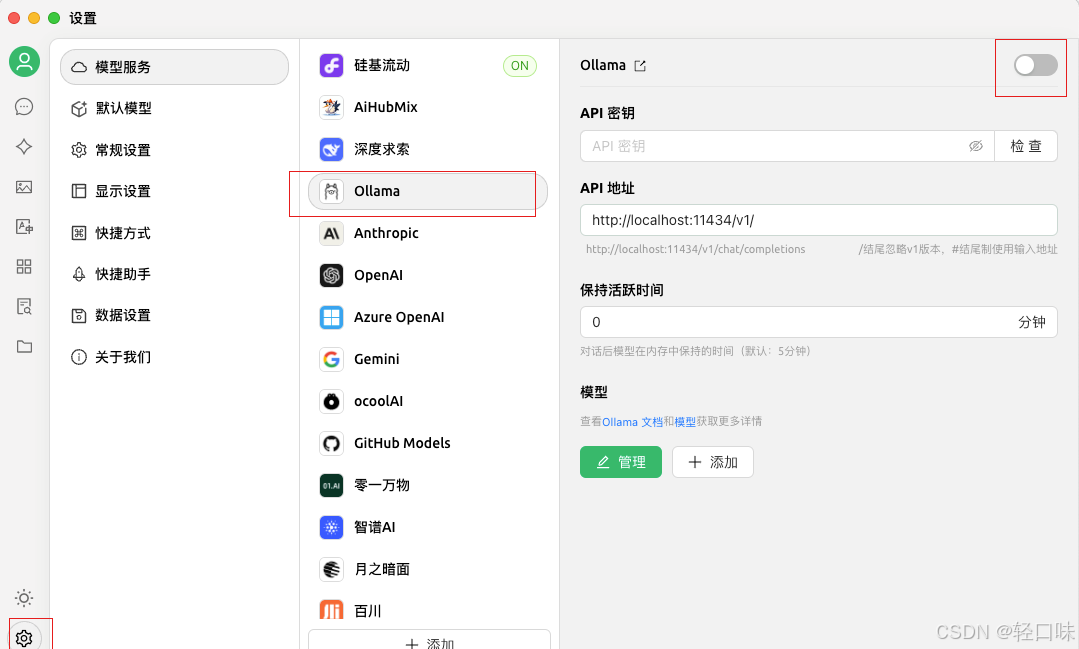Open the image painting sidebar icon
The width and height of the screenshot is (1079, 649).
pos(24,187)
